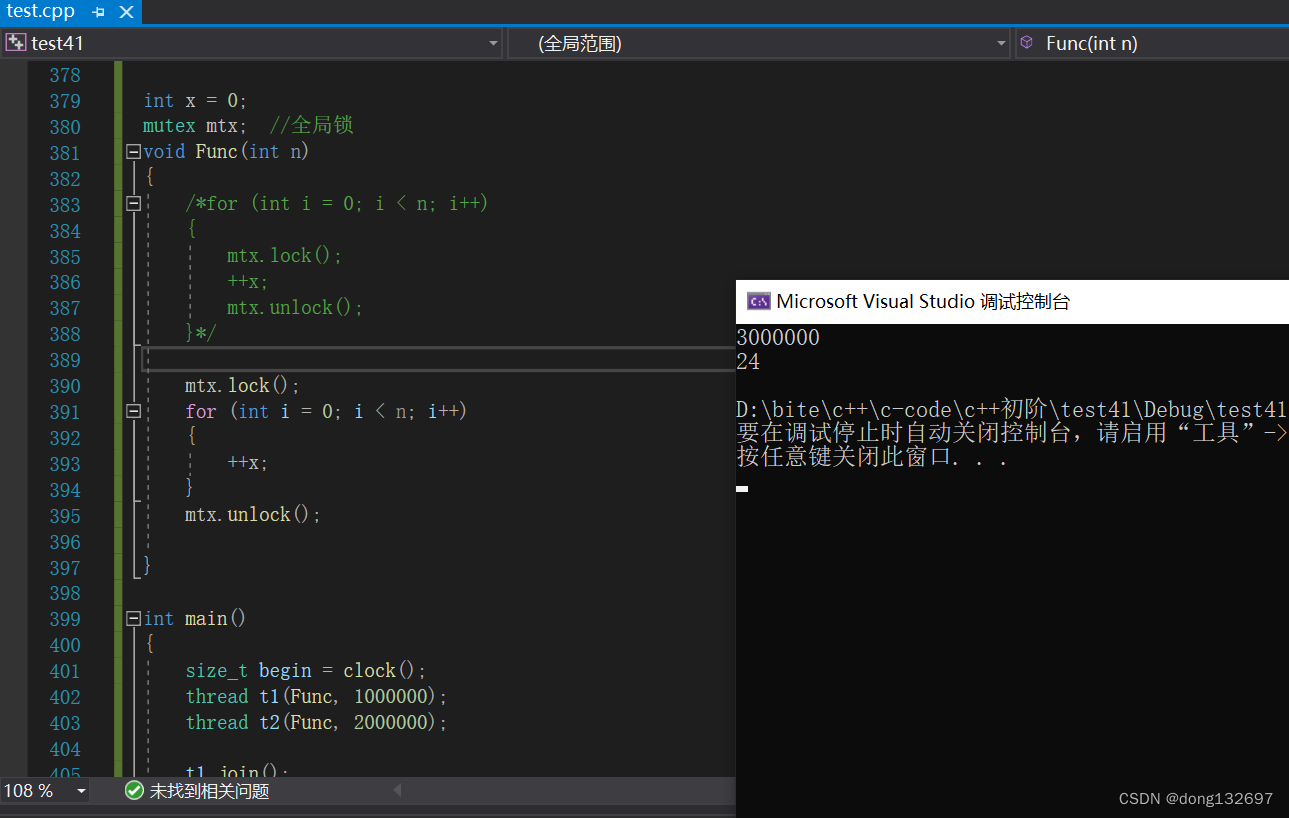
Task: Open the test41 project dropdown
Action: coord(493,43)
